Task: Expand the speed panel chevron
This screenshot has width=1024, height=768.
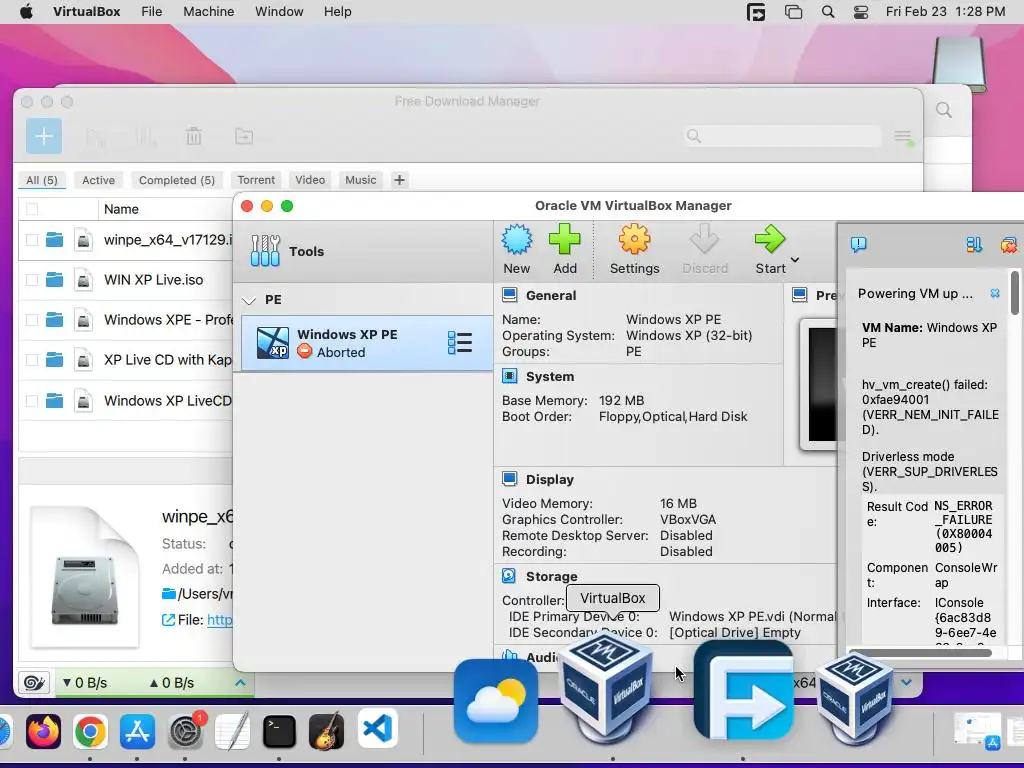Action: point(240,682)
